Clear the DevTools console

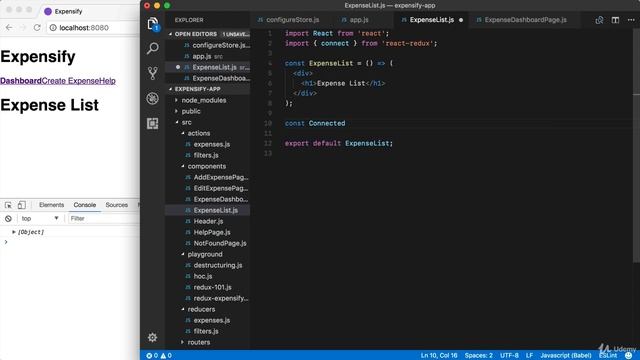click(8, 219)
